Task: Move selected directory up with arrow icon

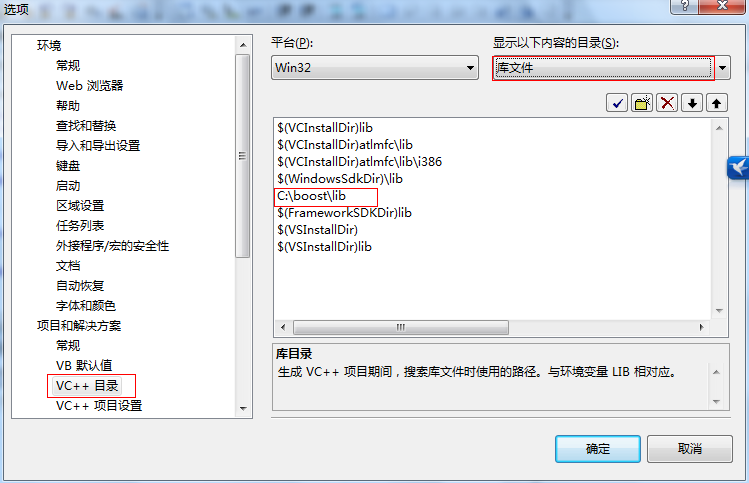Action: pos(717,103)
